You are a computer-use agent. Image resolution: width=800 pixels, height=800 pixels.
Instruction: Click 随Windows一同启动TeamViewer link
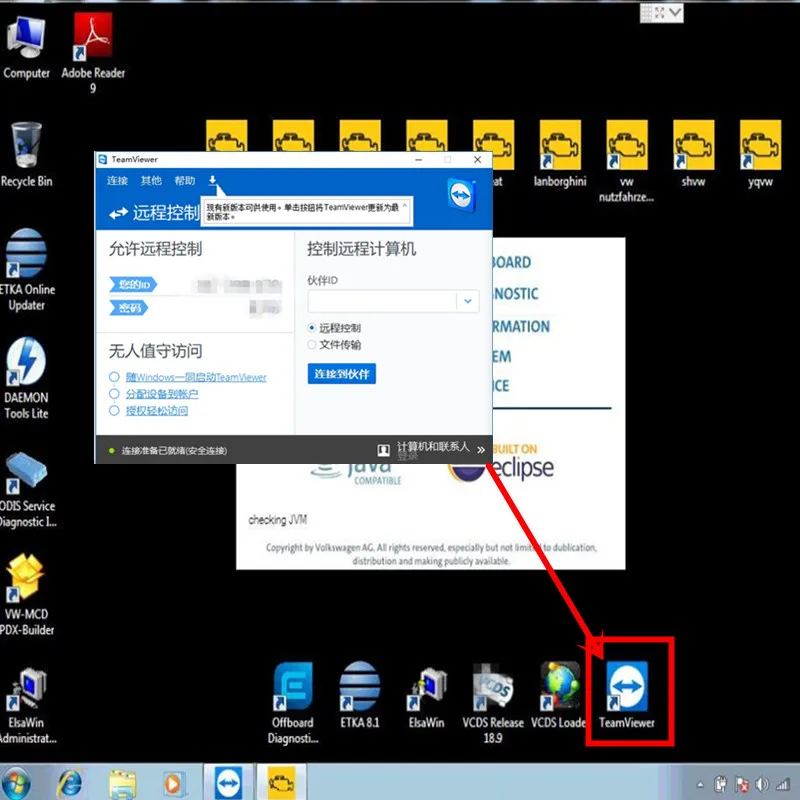pyautogui.click(x=196, y=377)
